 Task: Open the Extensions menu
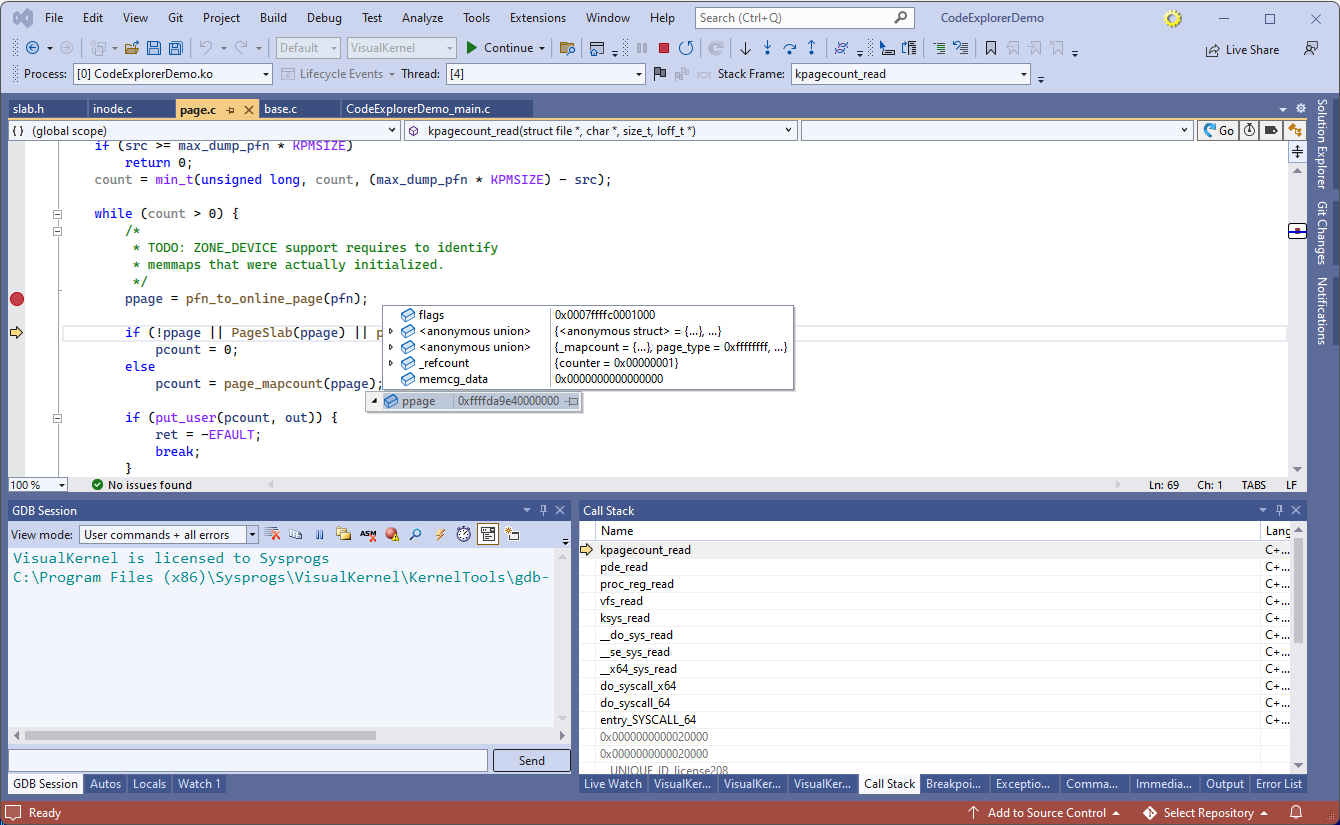(x=536, y=18)
